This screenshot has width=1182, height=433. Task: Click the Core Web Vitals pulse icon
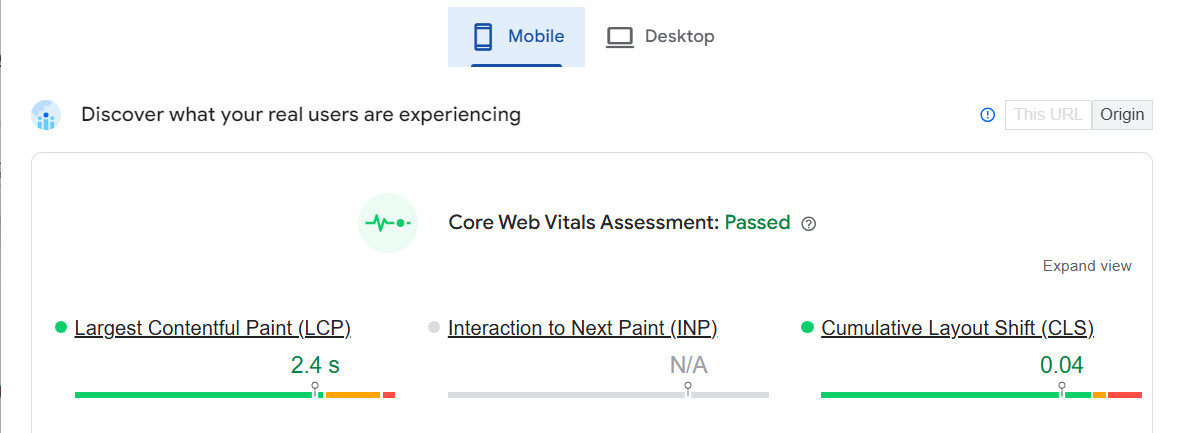[388, 222]
